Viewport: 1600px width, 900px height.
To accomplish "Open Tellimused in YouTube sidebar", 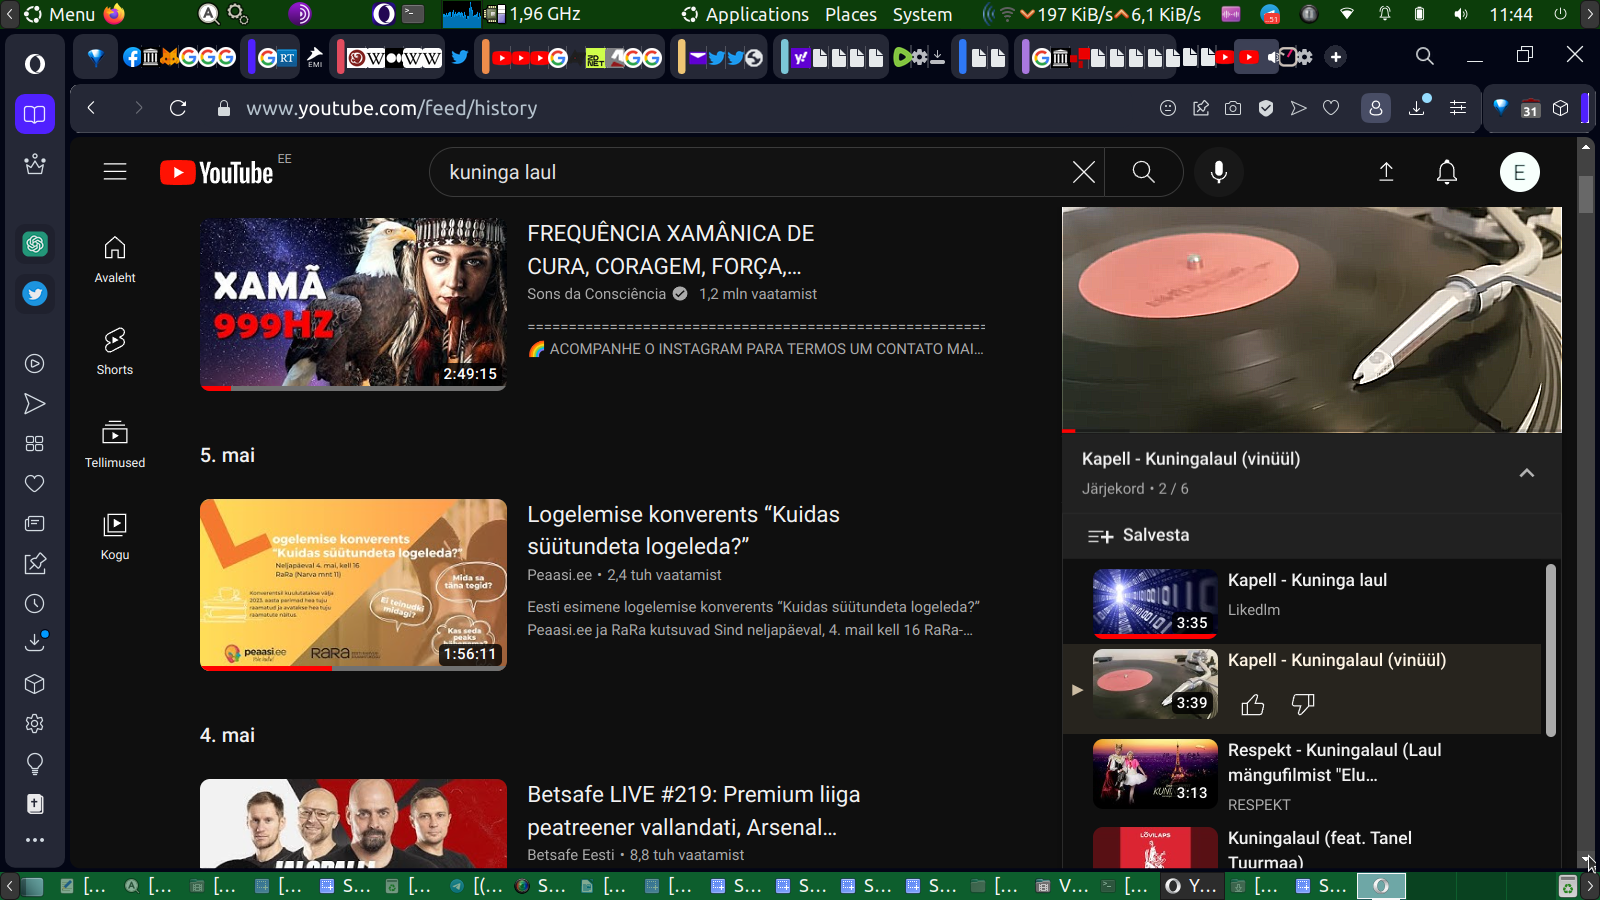I will 115,444.
